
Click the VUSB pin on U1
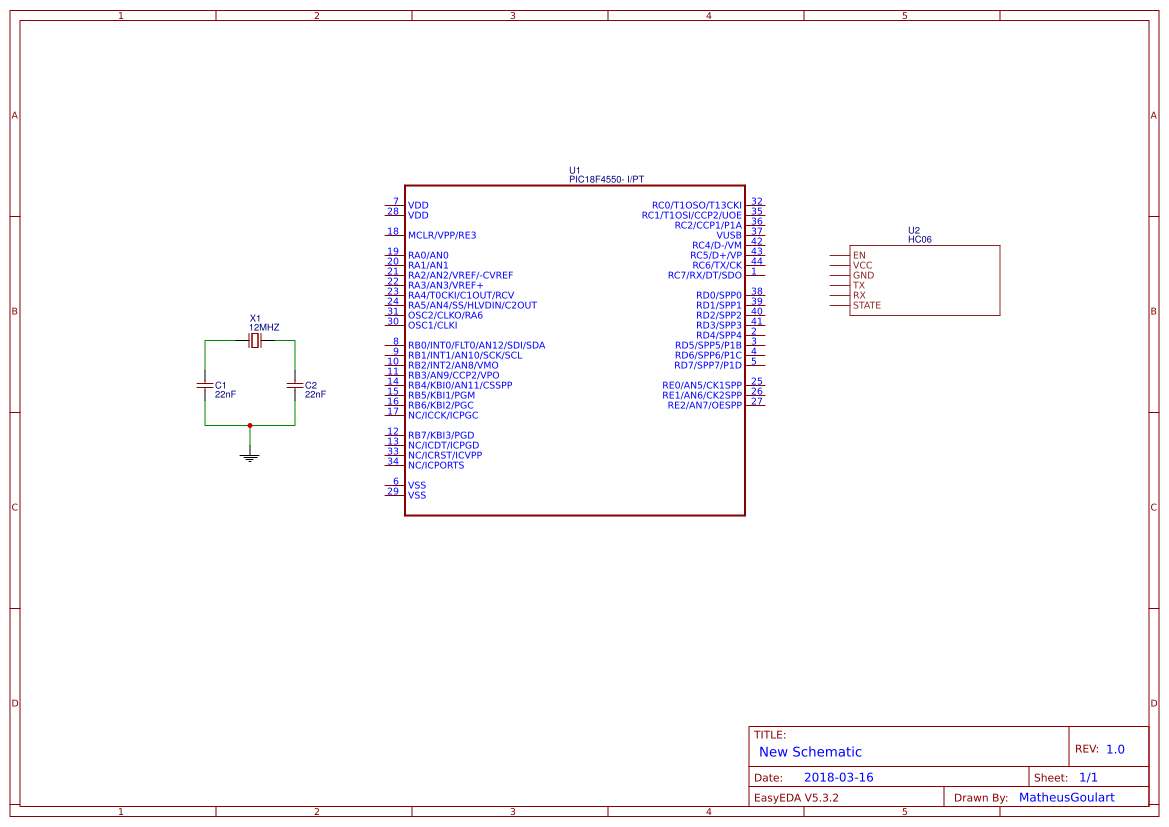click(x=728, y=232)
